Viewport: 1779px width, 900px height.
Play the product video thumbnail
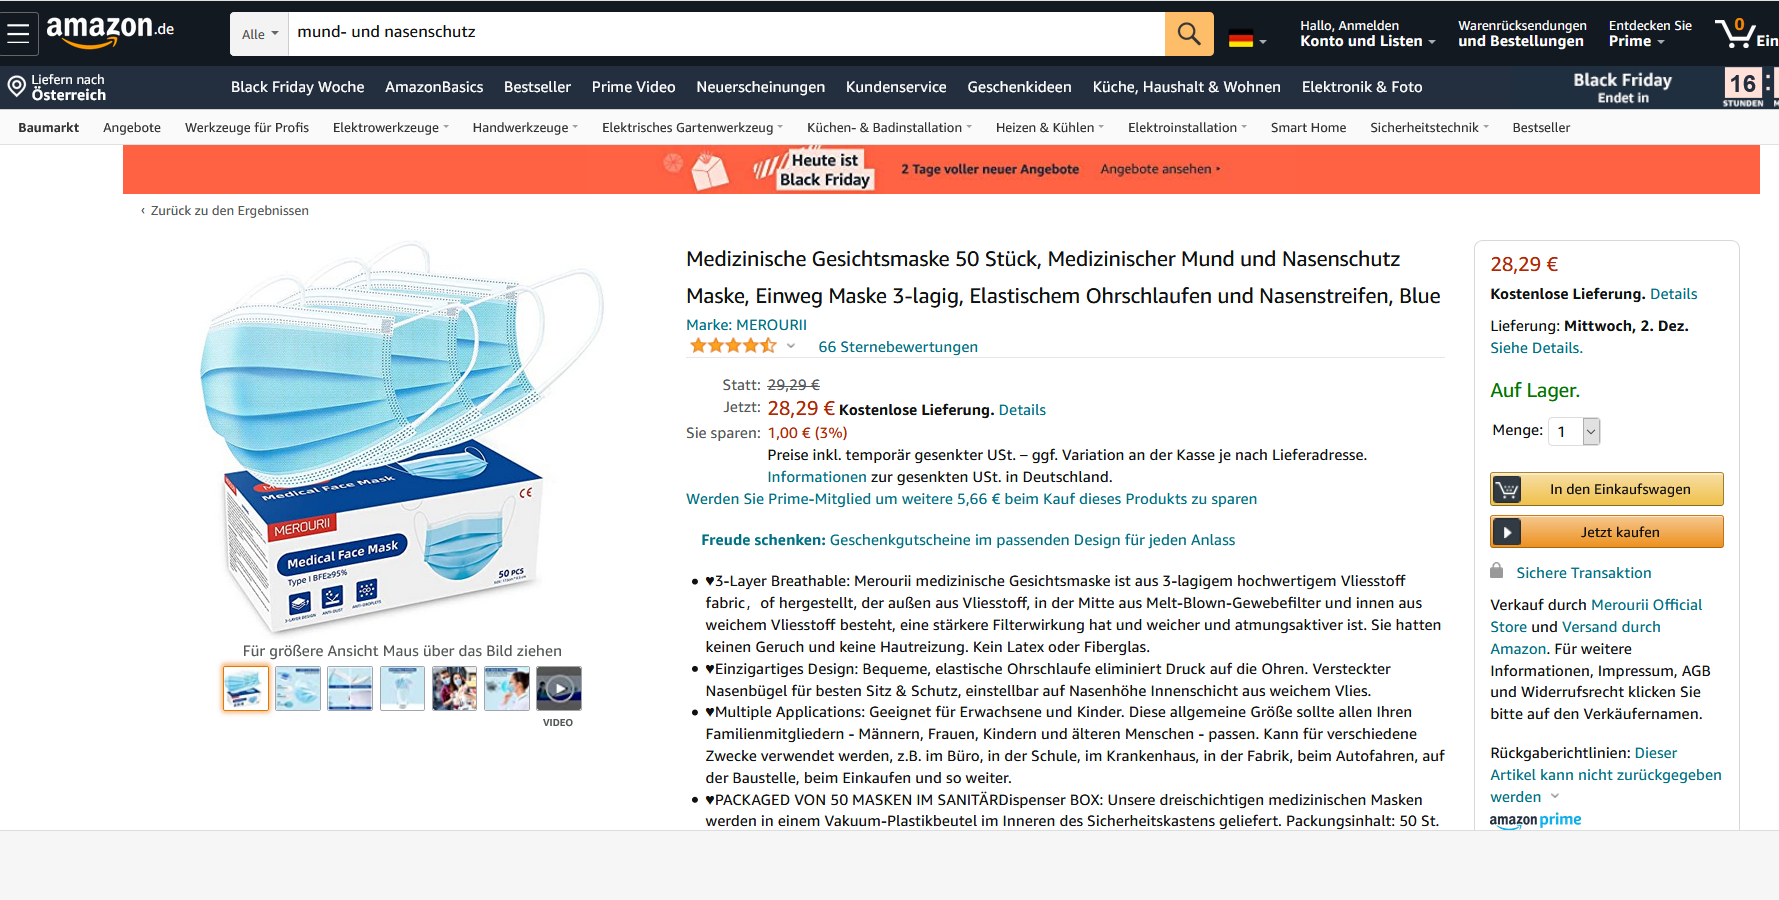pyautogui.click(x=559, y=688)
